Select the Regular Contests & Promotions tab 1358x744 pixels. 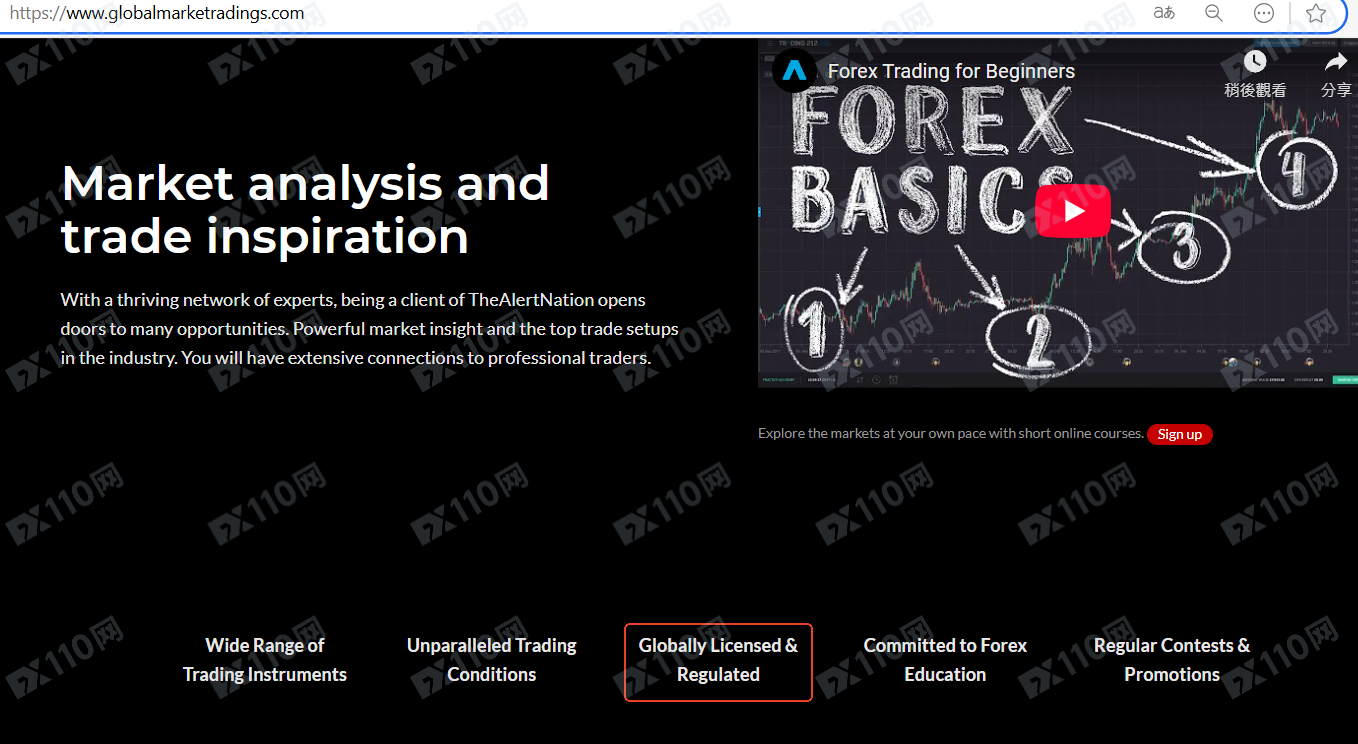coord(1171,660)
